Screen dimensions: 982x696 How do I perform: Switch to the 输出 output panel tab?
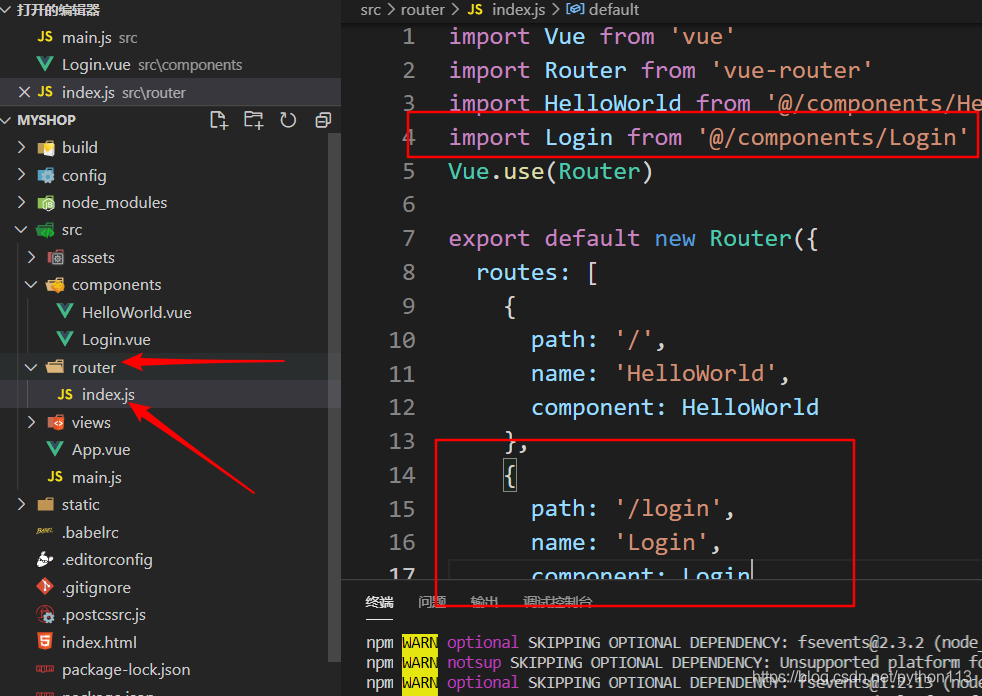click(485, 602)
